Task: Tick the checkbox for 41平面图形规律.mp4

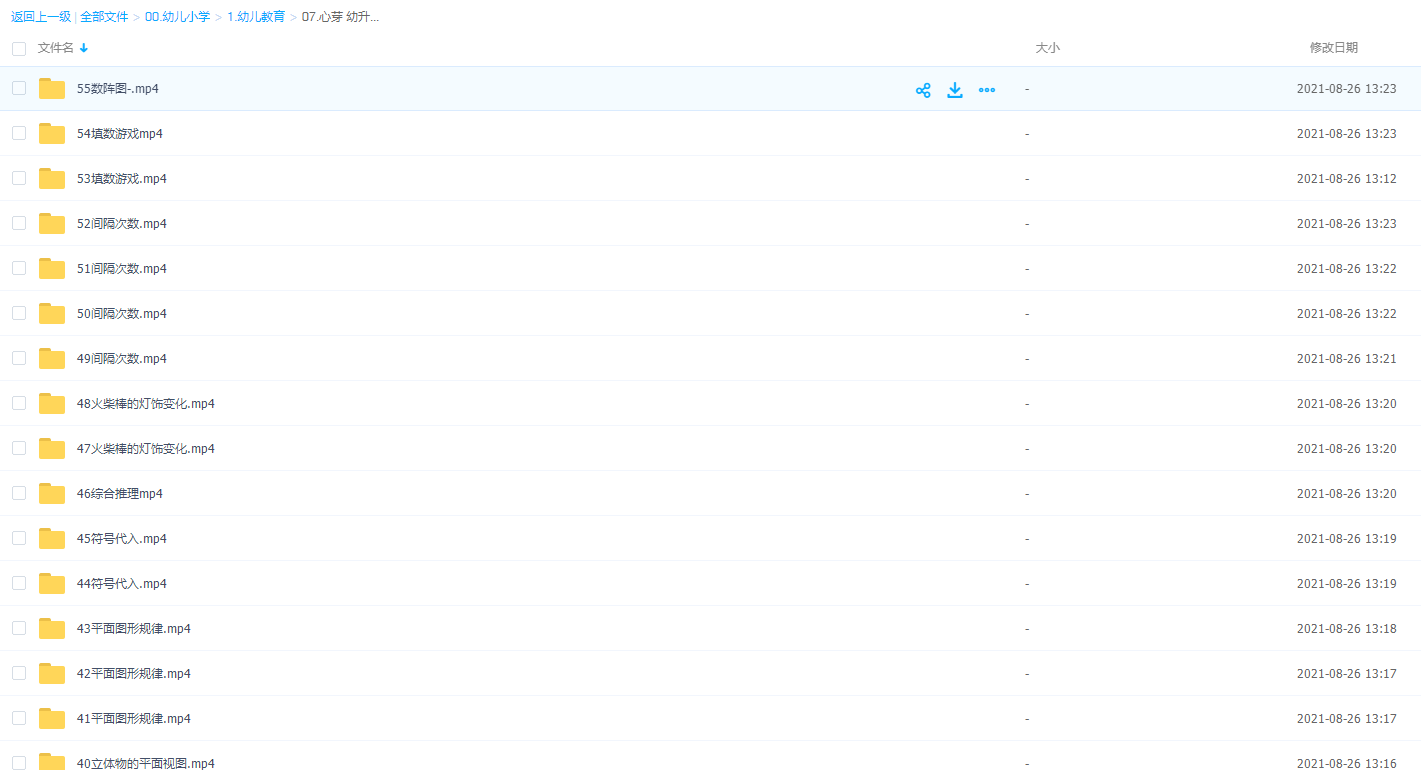Action: pyautogui.click(x=19, y=718)
